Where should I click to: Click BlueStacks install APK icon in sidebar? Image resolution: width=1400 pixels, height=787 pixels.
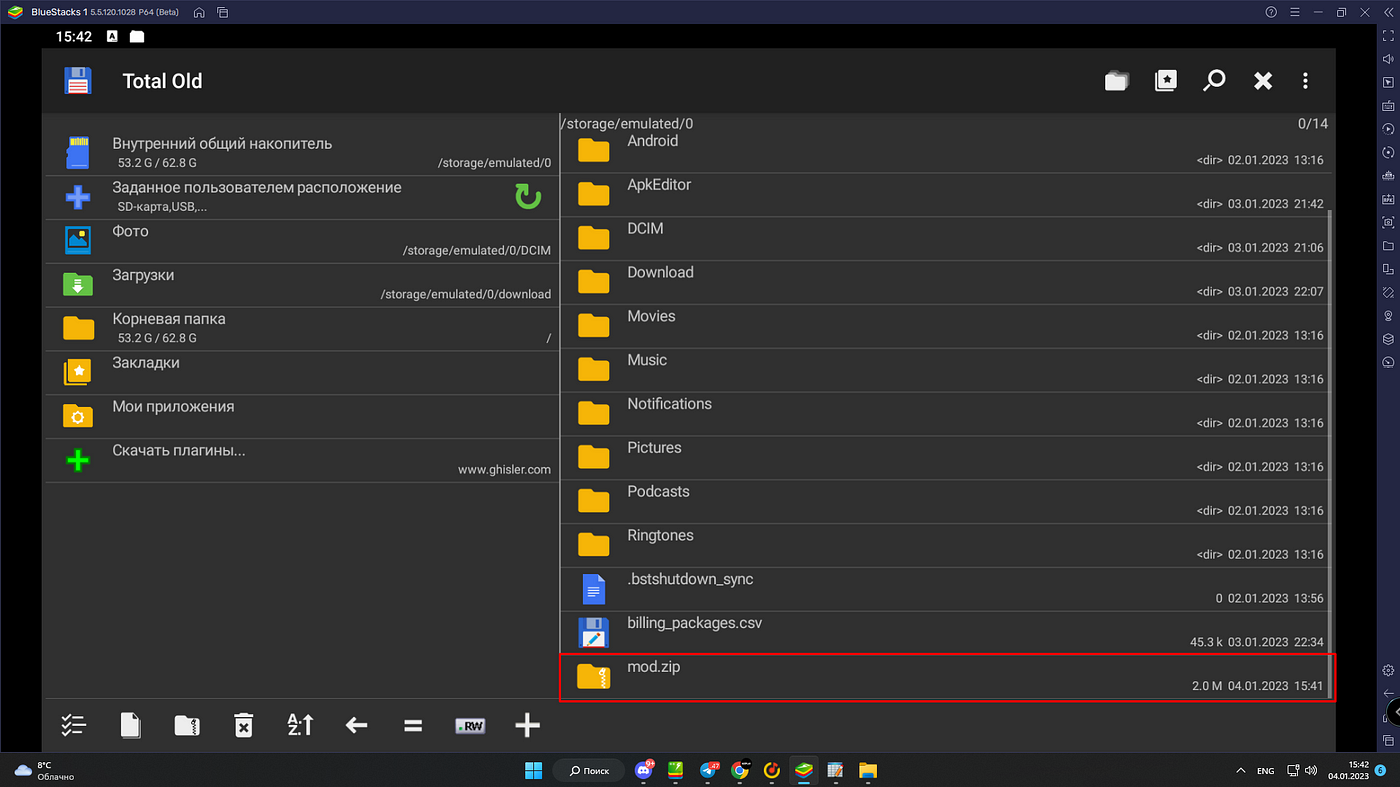(1388, 199)
